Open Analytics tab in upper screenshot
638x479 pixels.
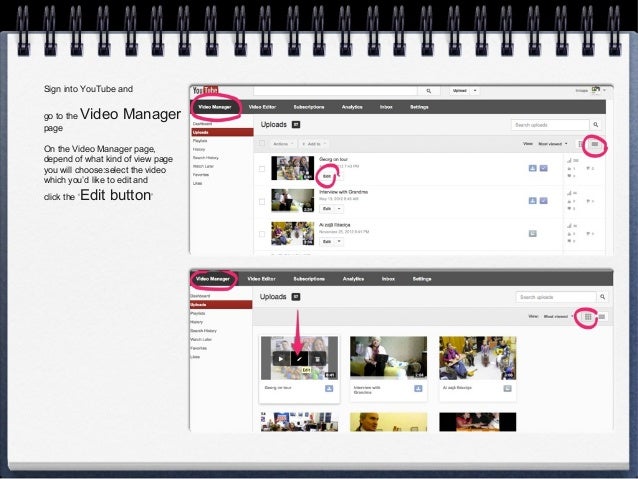(x=352, y=107)
